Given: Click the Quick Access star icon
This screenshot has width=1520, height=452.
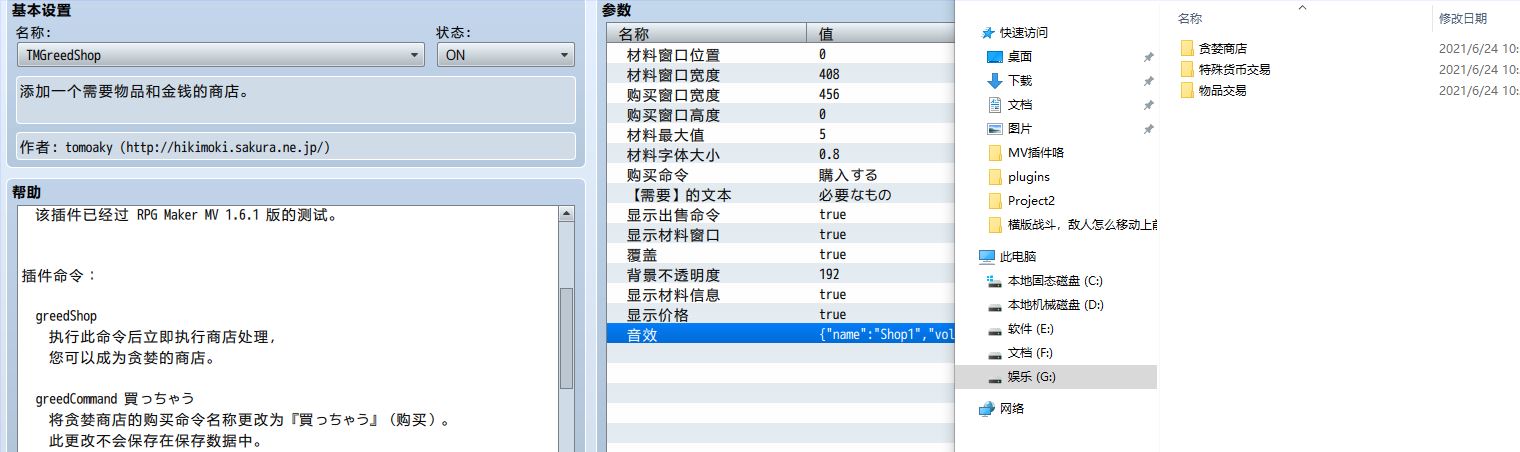Looking at the screenshot, I should click(987, 33).
